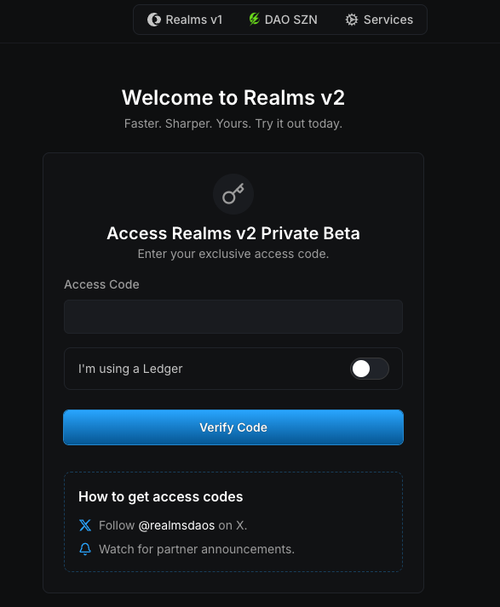The width and height of the screenshot is (500, 607).
Task: Focus the Access Code input field
Action: [233, 317]
